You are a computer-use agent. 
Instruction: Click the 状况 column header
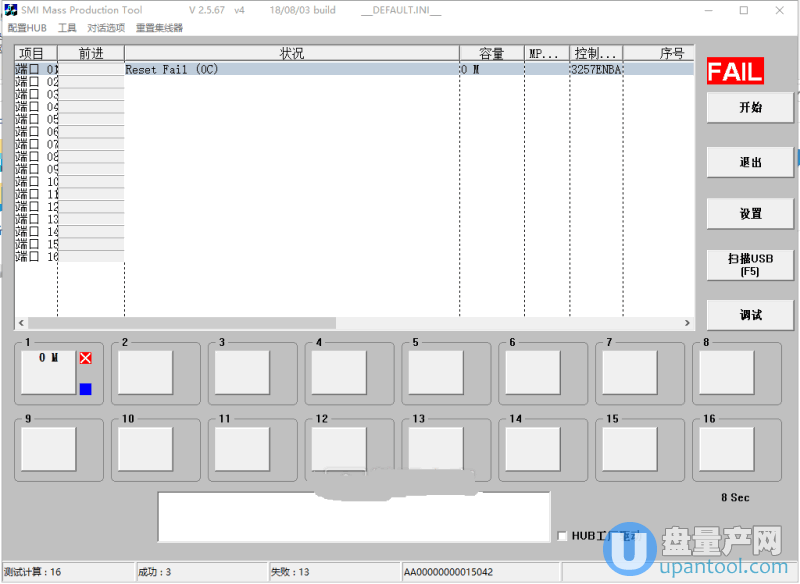[x=291, y=53]
